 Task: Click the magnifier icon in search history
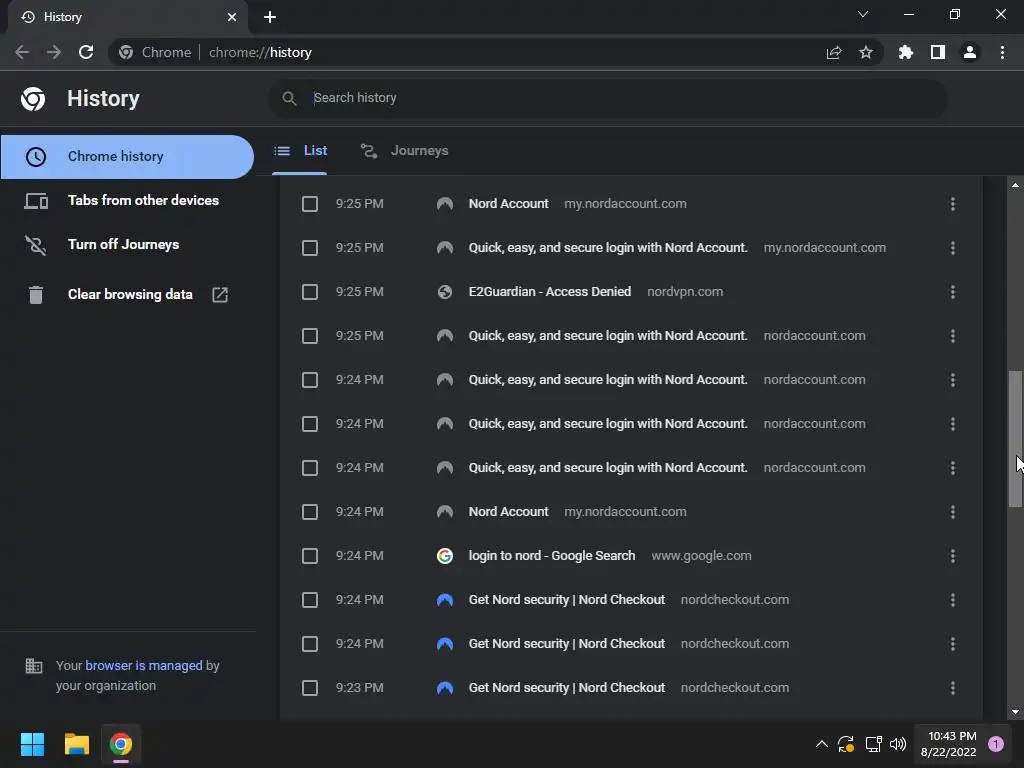click(x=289, y=98)
